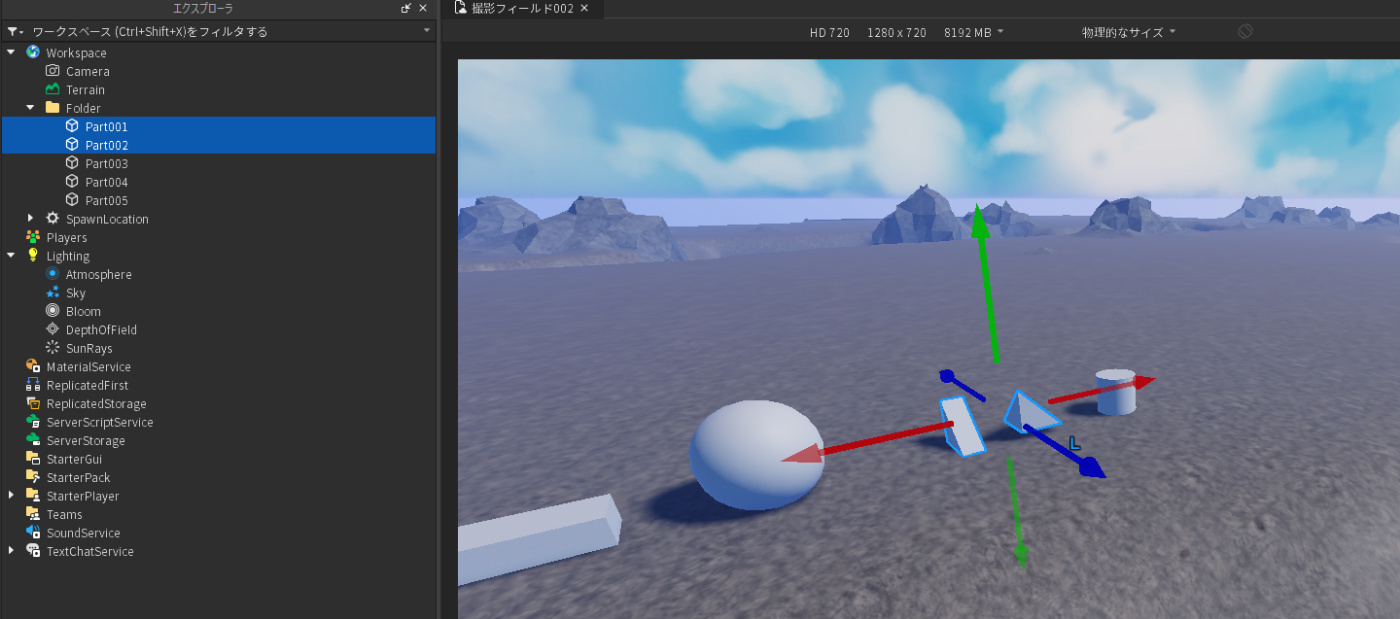Screen dimensions: 1400x619
Task: Select the SoundService label
Action: tap(83, 533)
